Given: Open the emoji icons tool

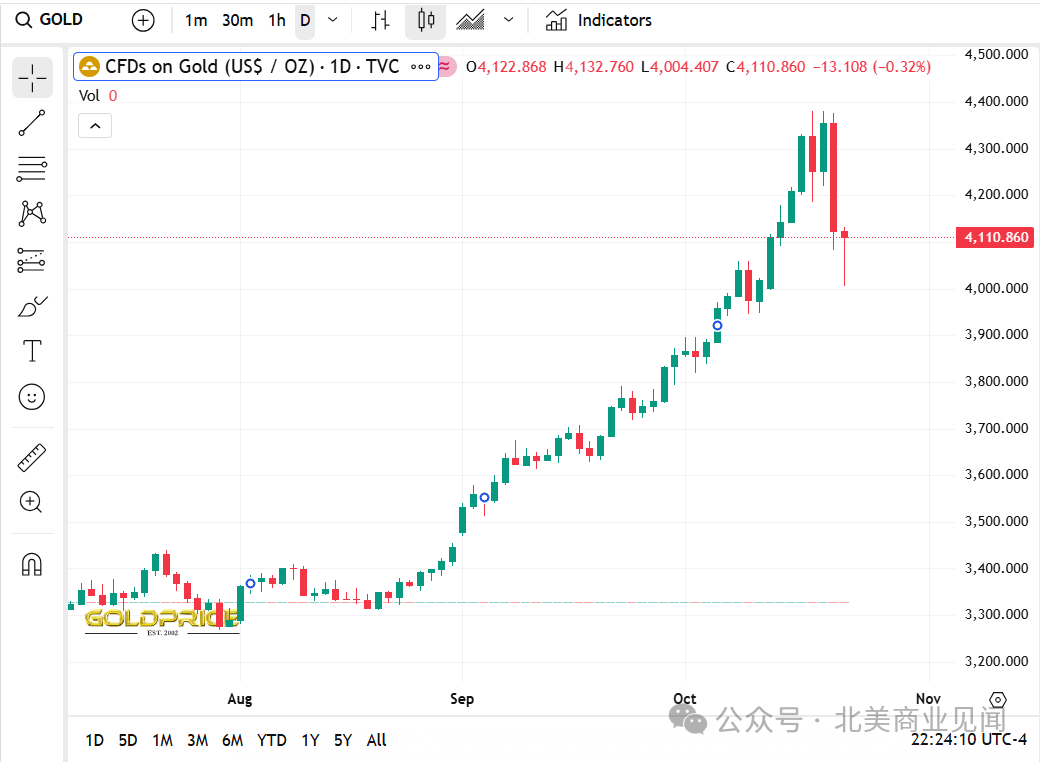Looking at the screenshot, I should click(32, 397).
